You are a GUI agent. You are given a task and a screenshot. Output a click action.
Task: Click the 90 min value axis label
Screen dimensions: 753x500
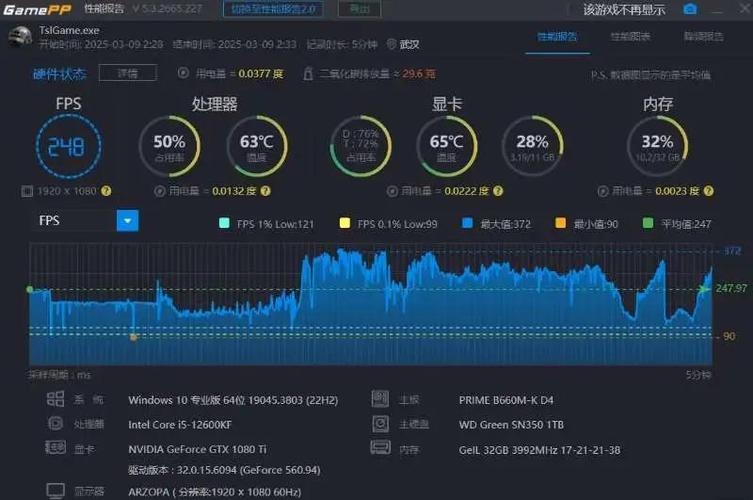click(x=729, y=336)
